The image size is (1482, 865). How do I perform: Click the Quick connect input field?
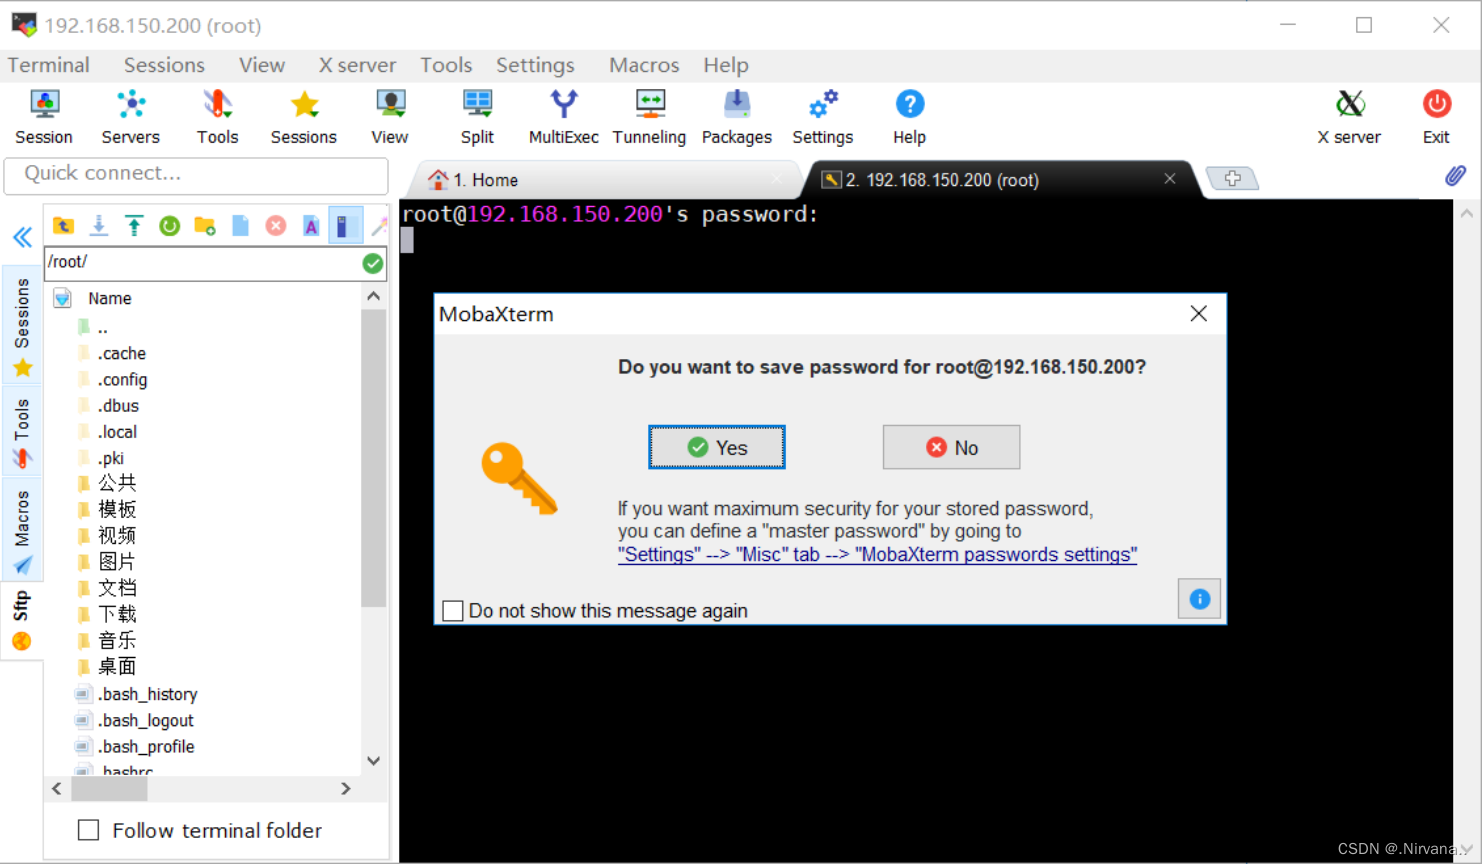coord(196,174)
